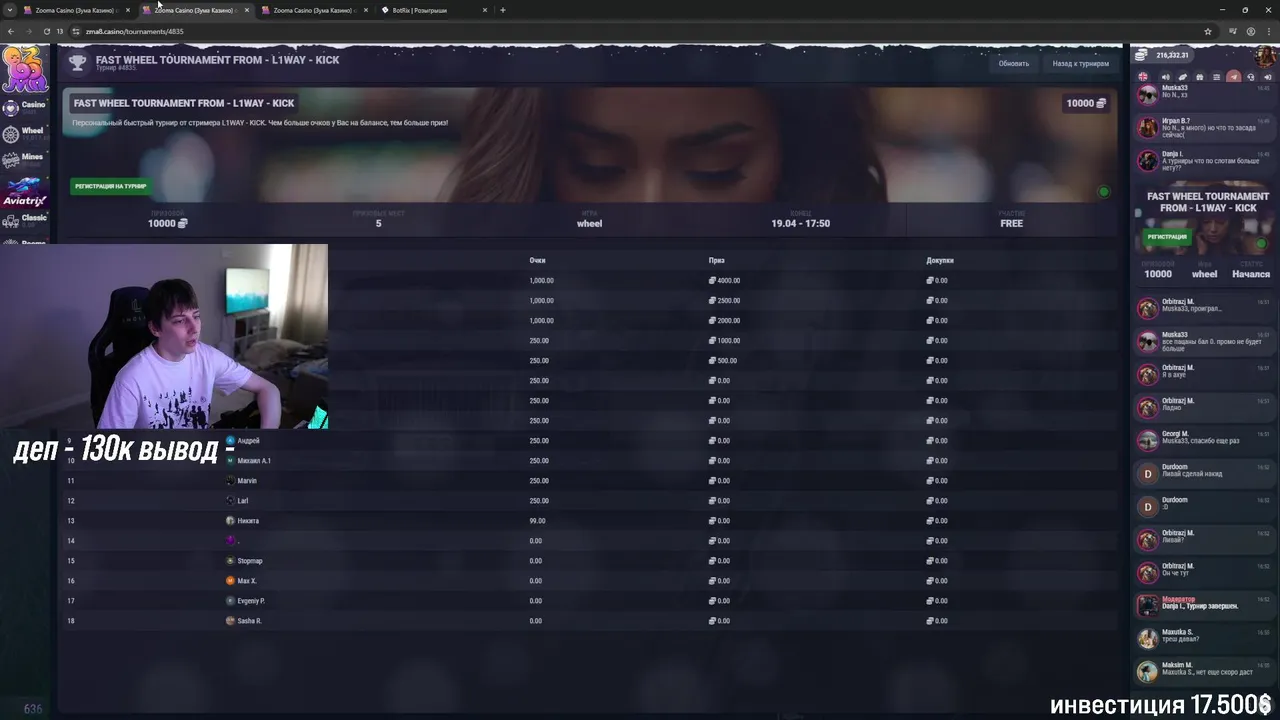
Task: Click Danja I. top chat message avatar
Action: pos(1148,160)
